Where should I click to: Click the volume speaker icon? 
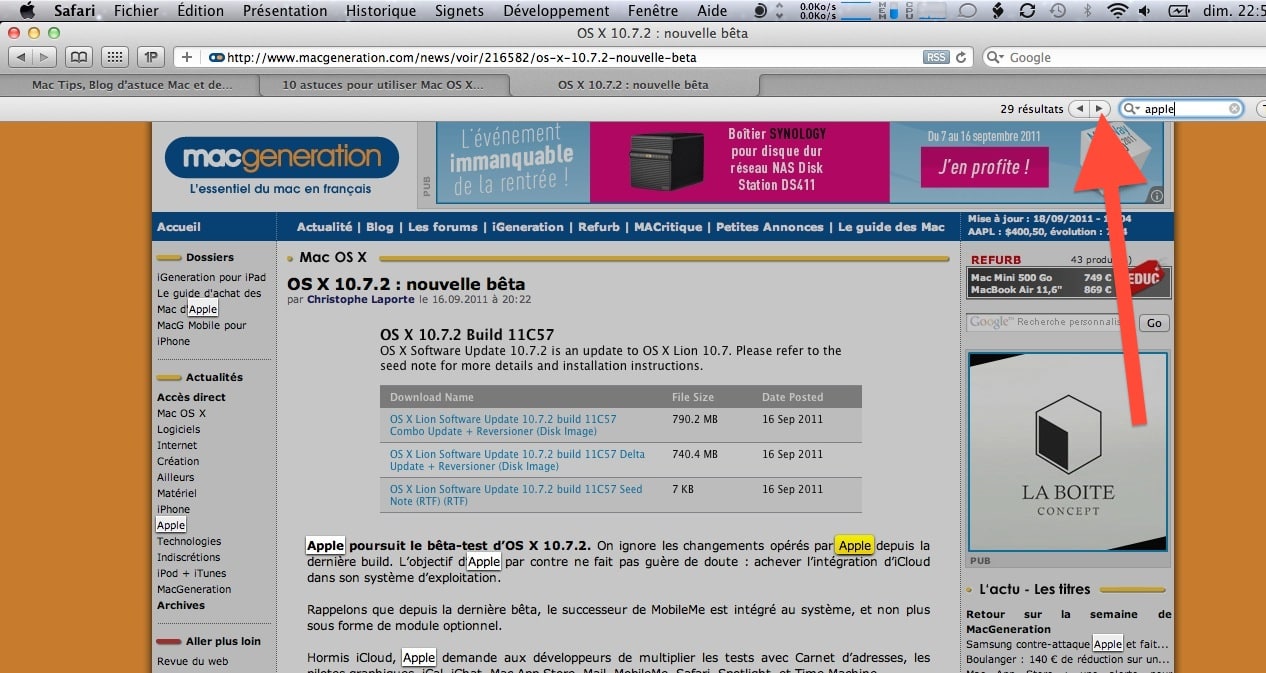tap(1145, 11)
